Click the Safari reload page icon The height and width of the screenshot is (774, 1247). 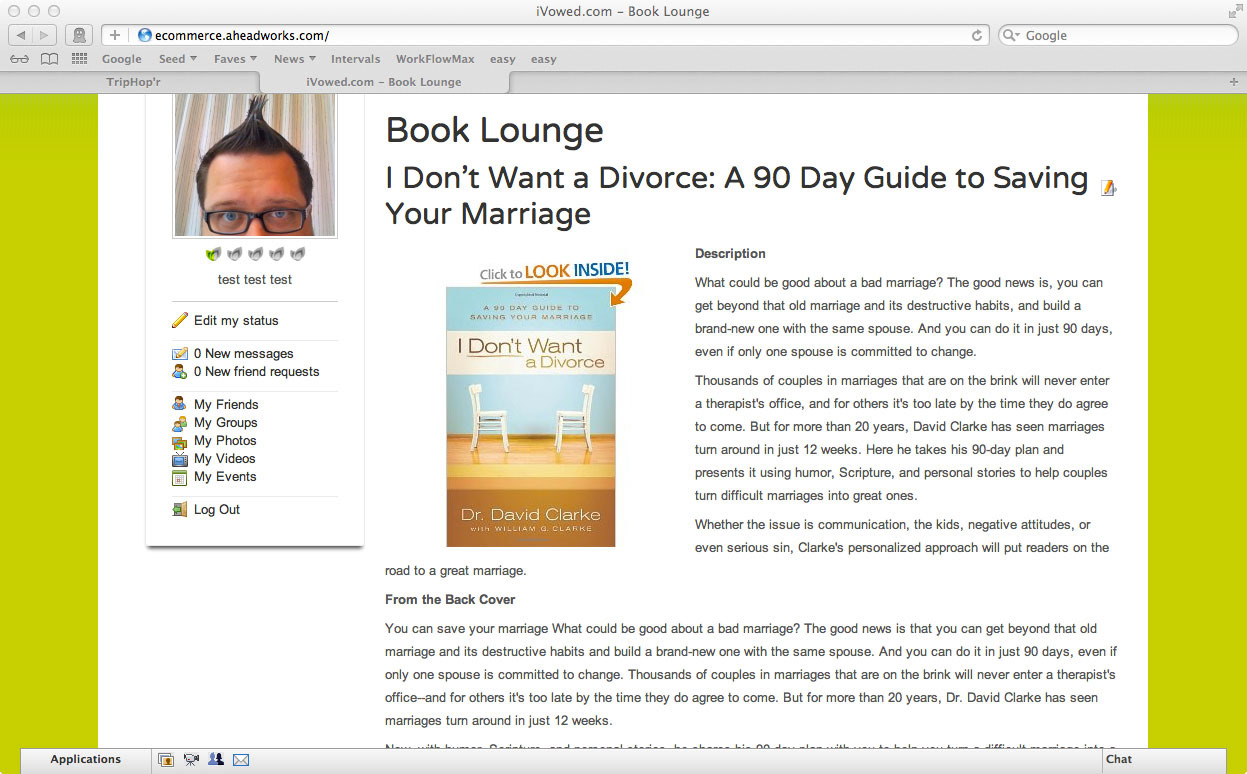[977, 35]
